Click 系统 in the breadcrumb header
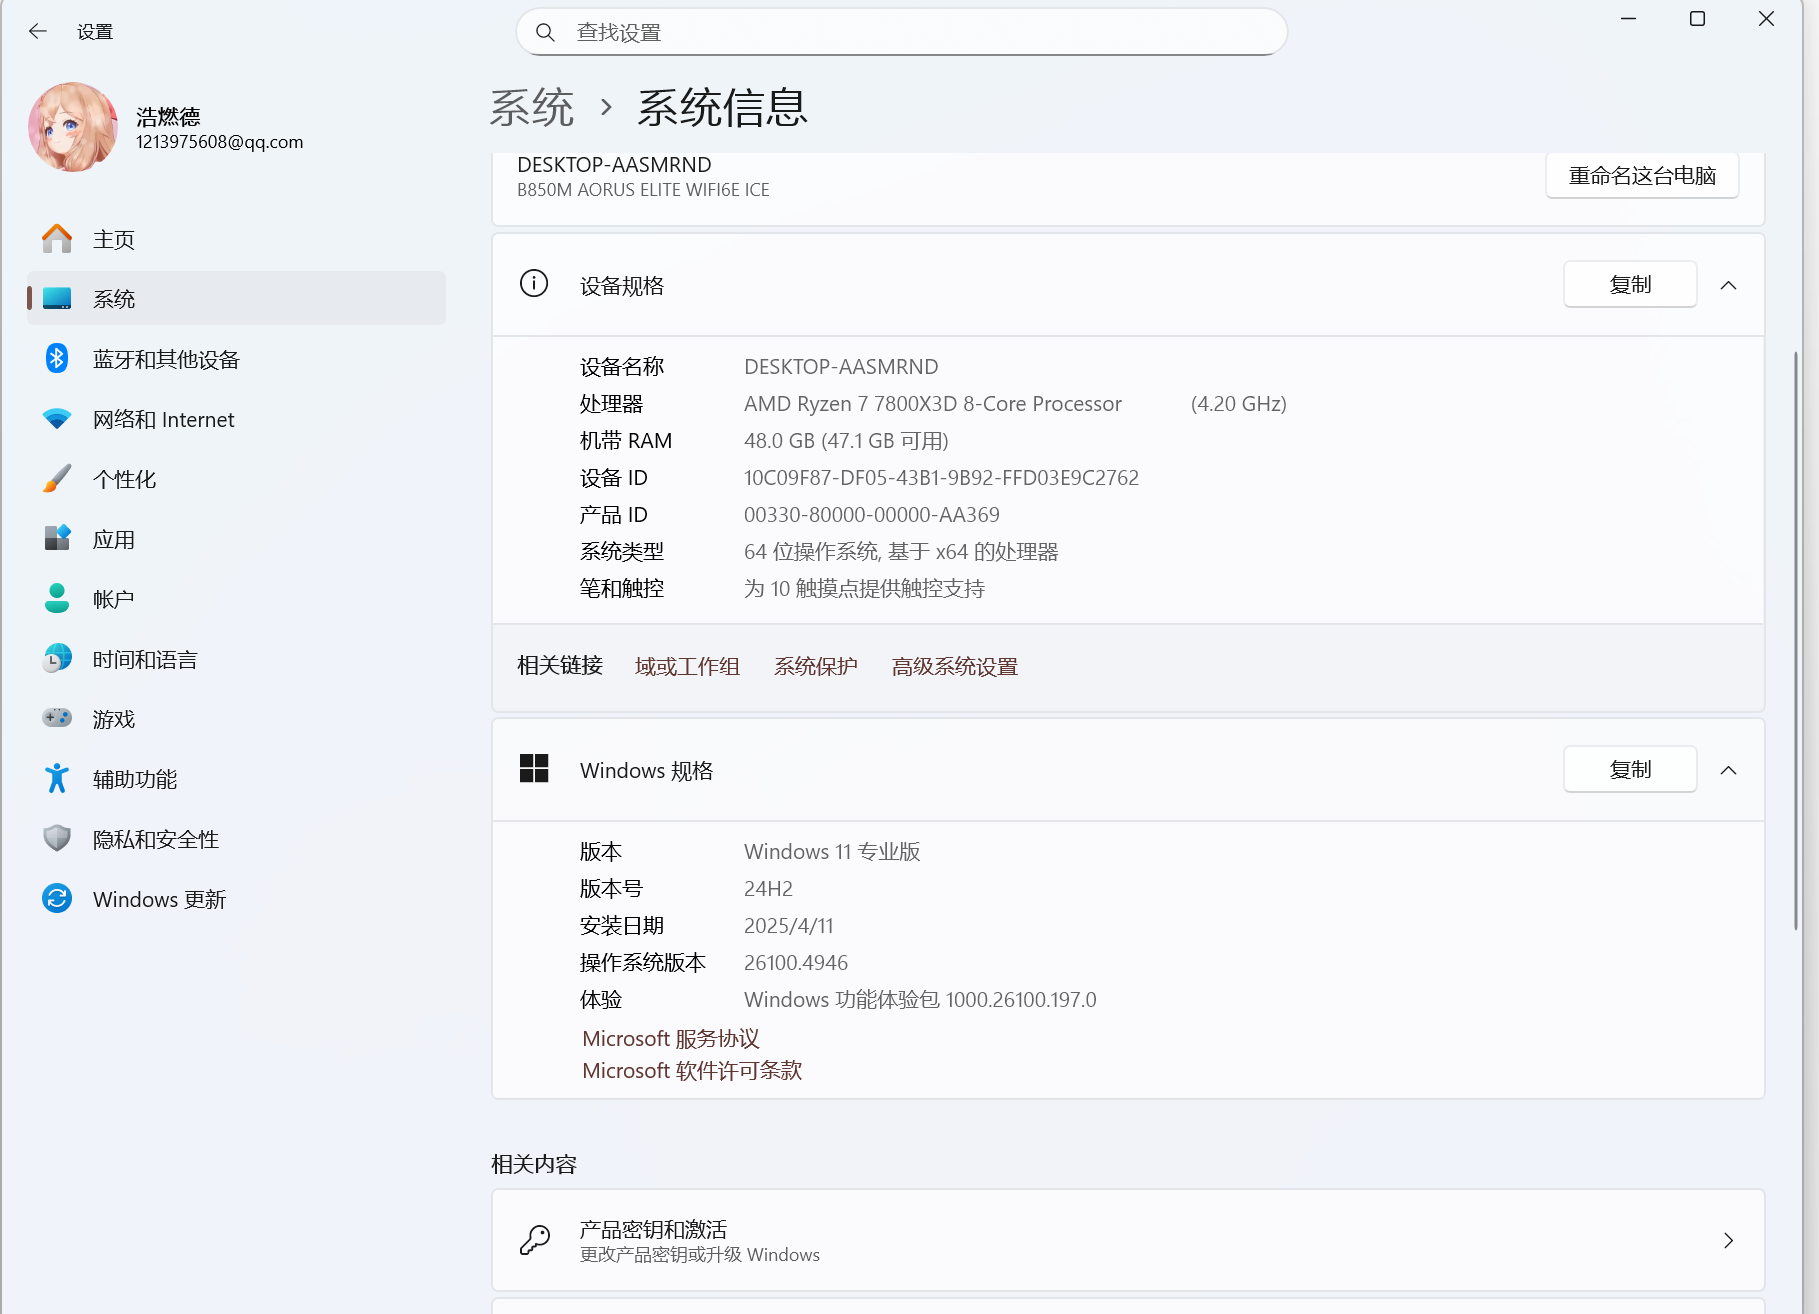The width and height of the screenshot is (1819, 1314). [532, 107]
